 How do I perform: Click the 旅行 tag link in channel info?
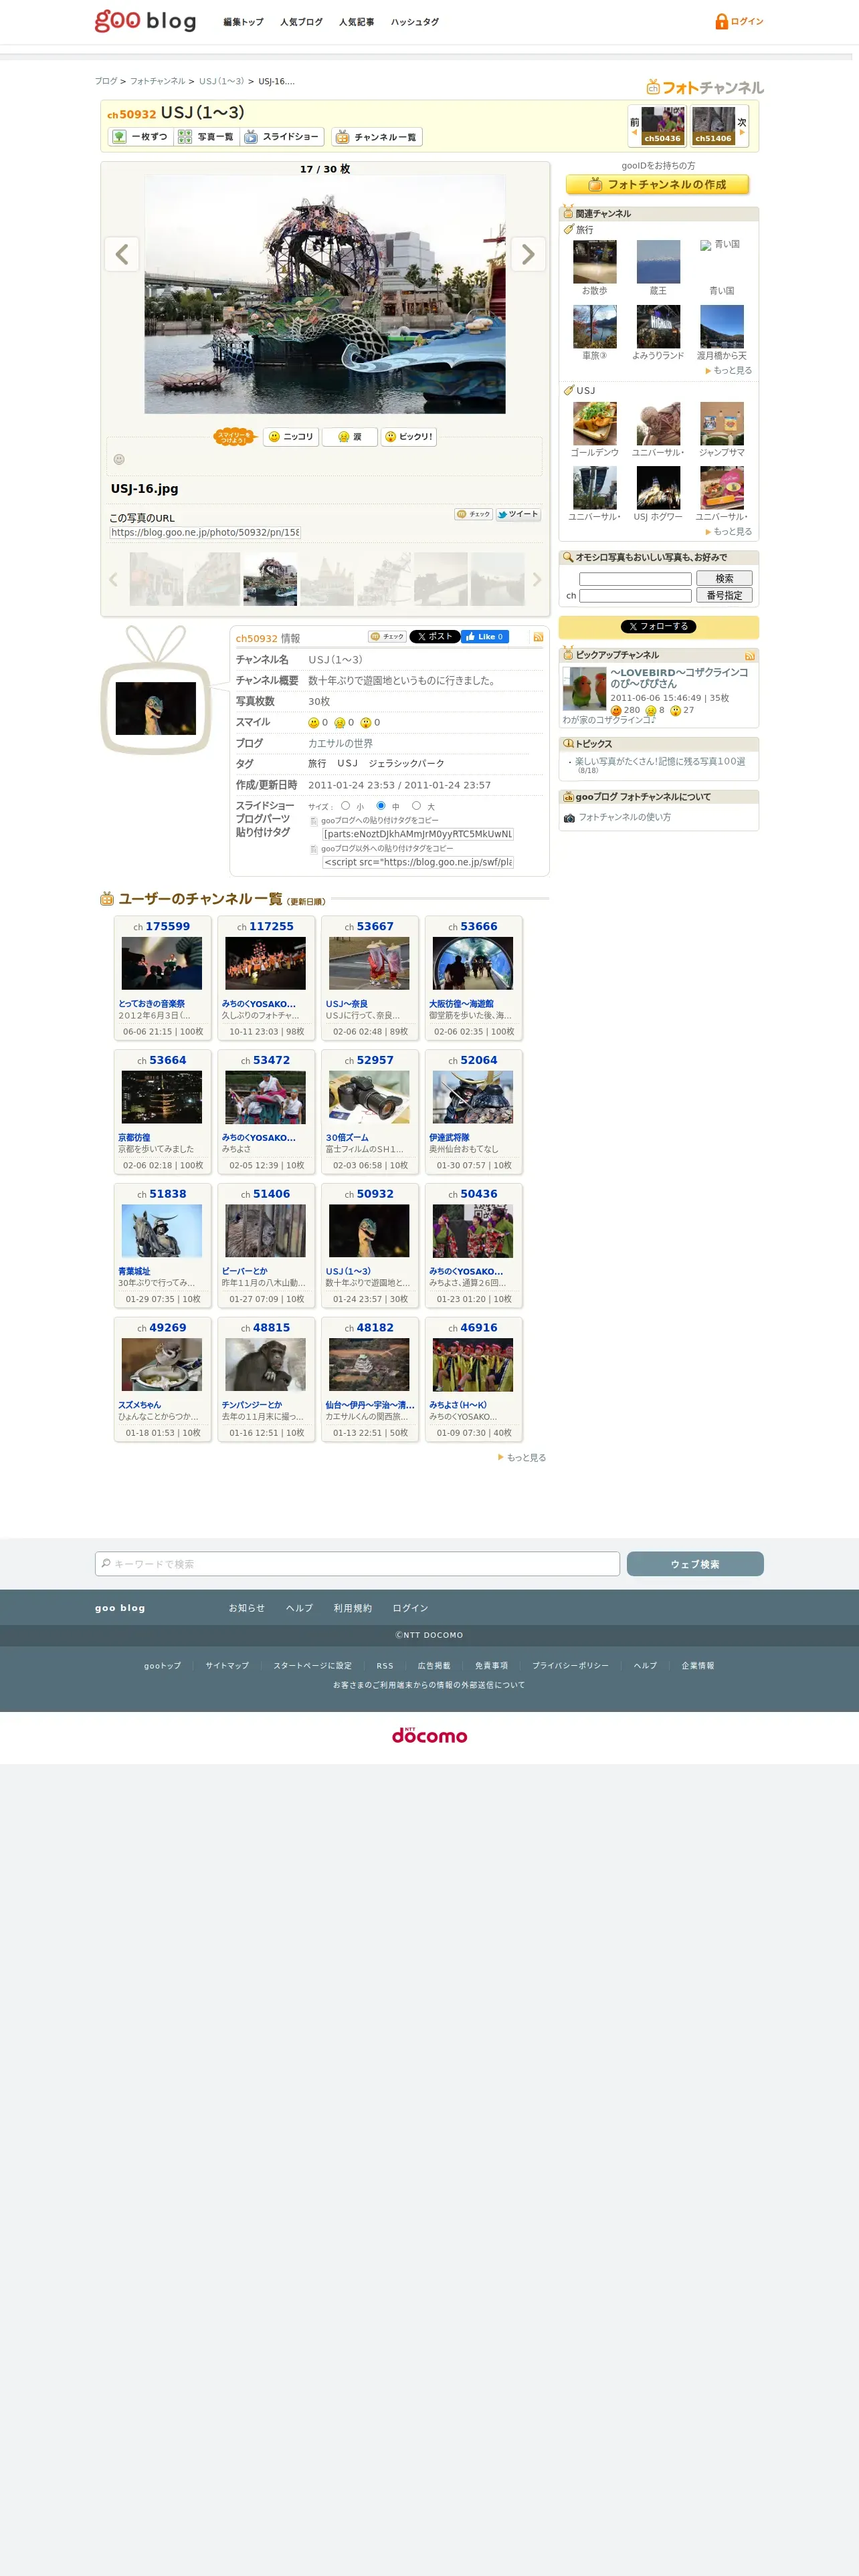(317, 764)
